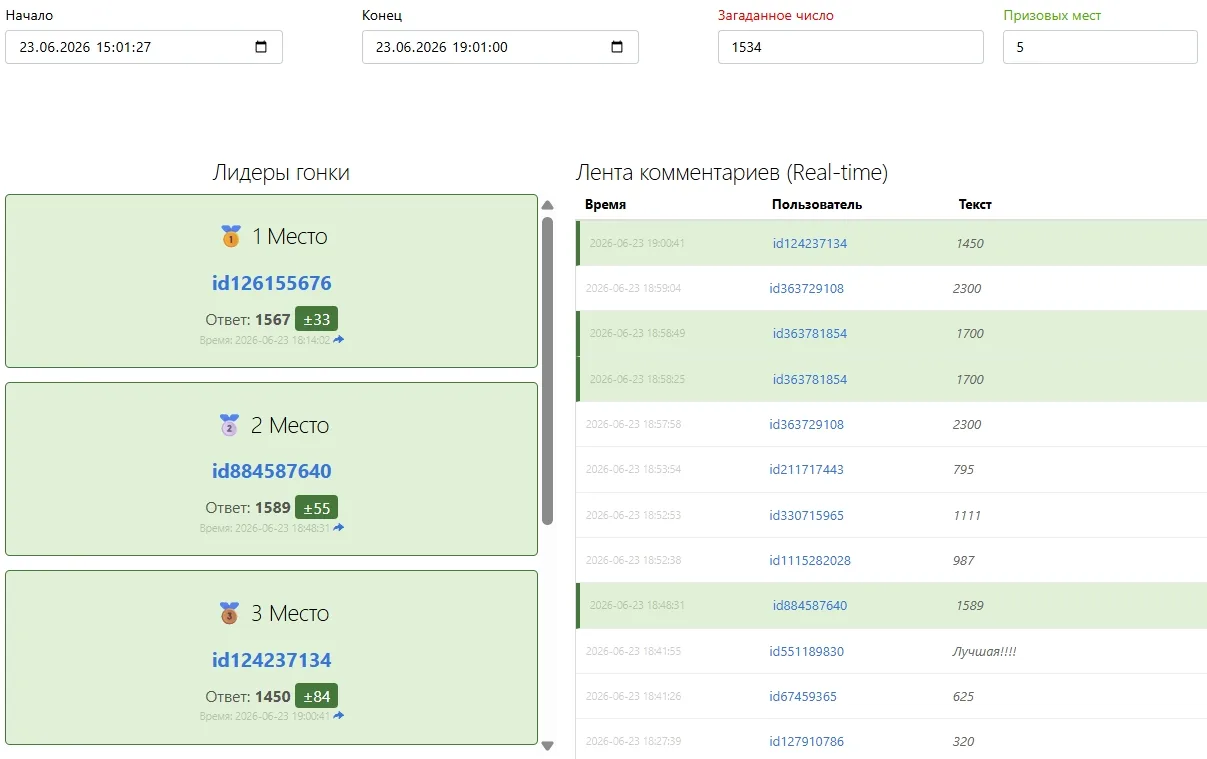Open user link id1115282028
This screenshot has width=1207, height=759.
[x=810, y=561]
